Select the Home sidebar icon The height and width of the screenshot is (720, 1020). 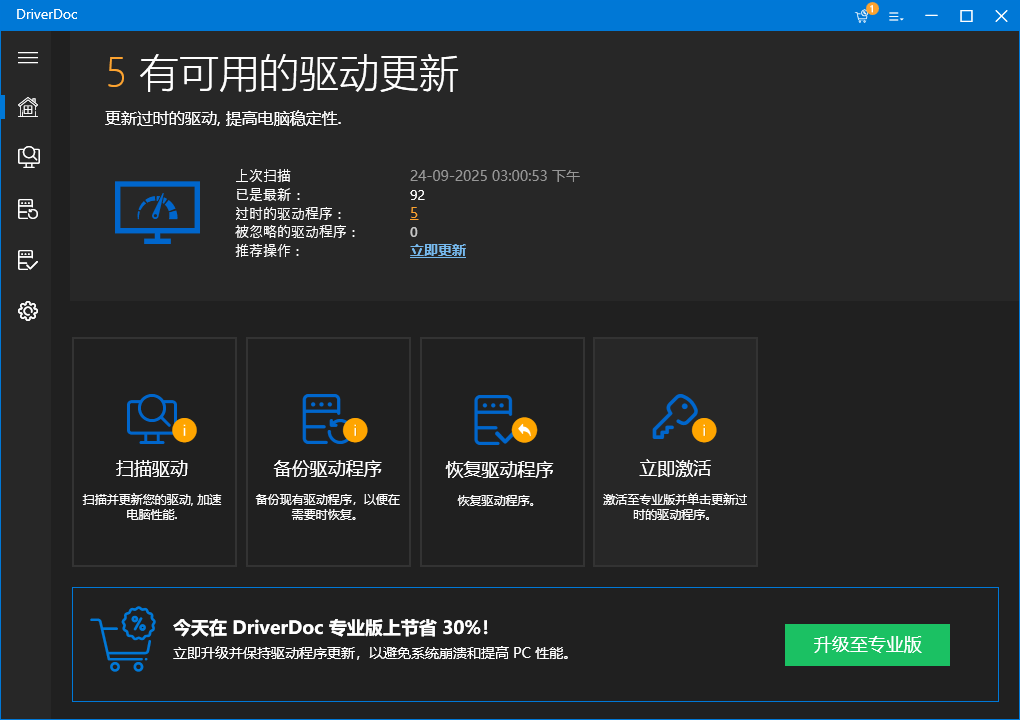coord(28,106)
